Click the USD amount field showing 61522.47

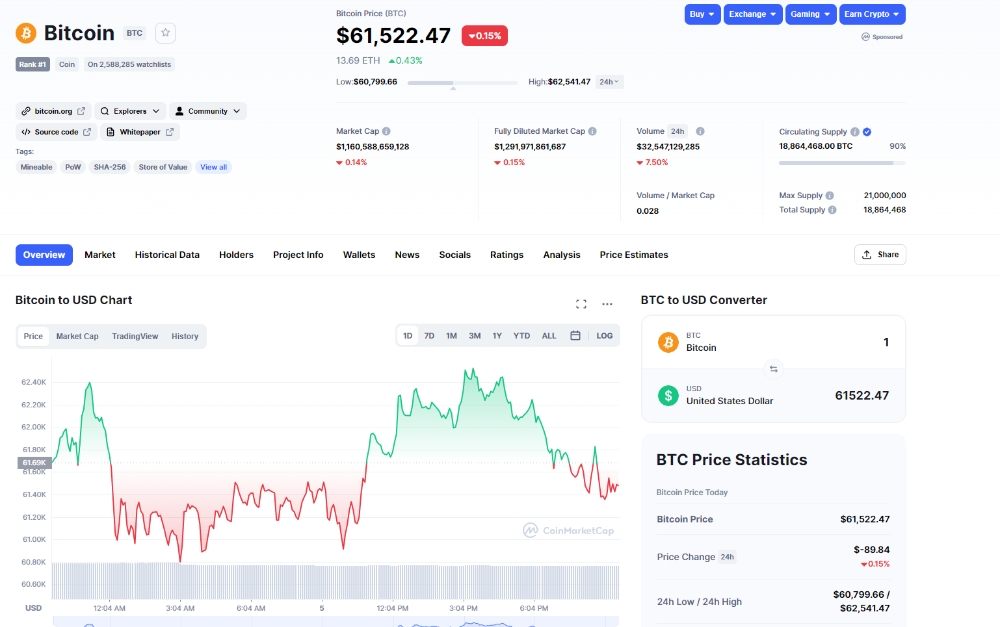pyautogui.click(x=862, y=395)
